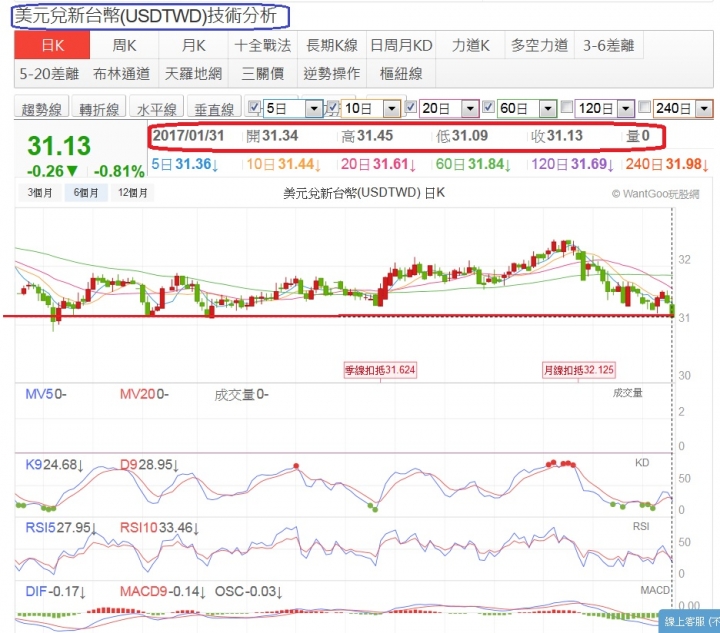Click the 240日 31.98 average value
The image size is (720, 633).
(x=667, y=164)
